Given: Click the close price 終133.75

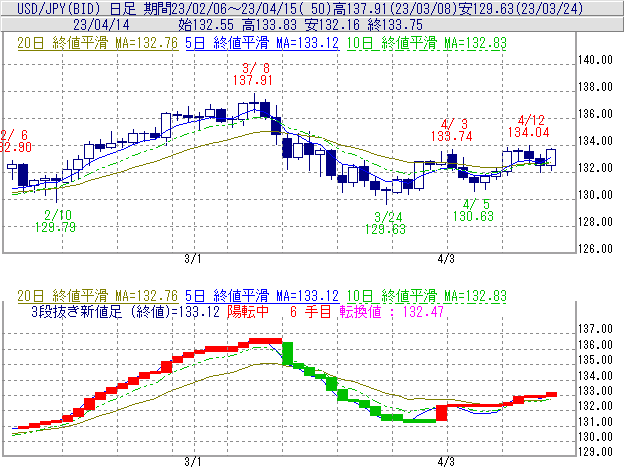Looking at the screenshot, I should pyautogui.click(x=395, y=25).
